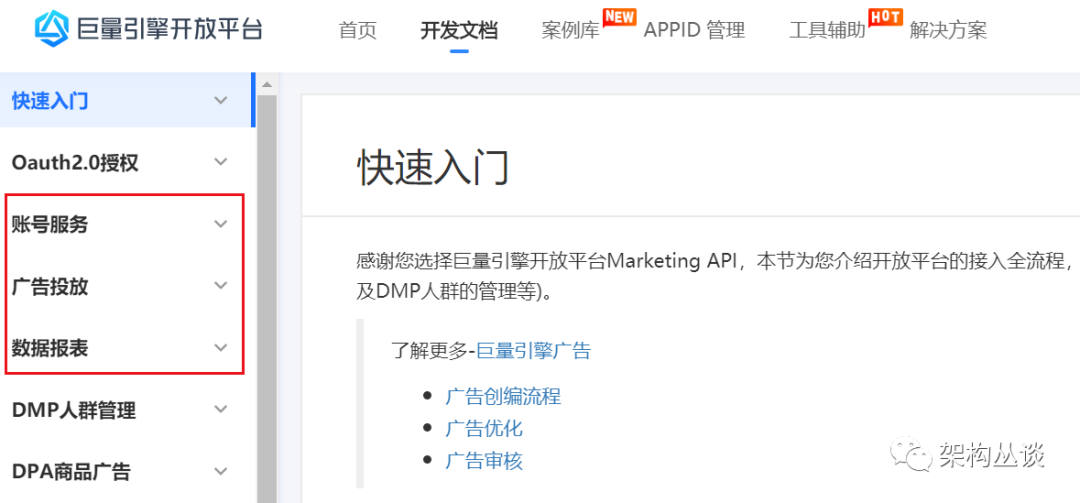Click the 了解更多- text

point(434,351)
